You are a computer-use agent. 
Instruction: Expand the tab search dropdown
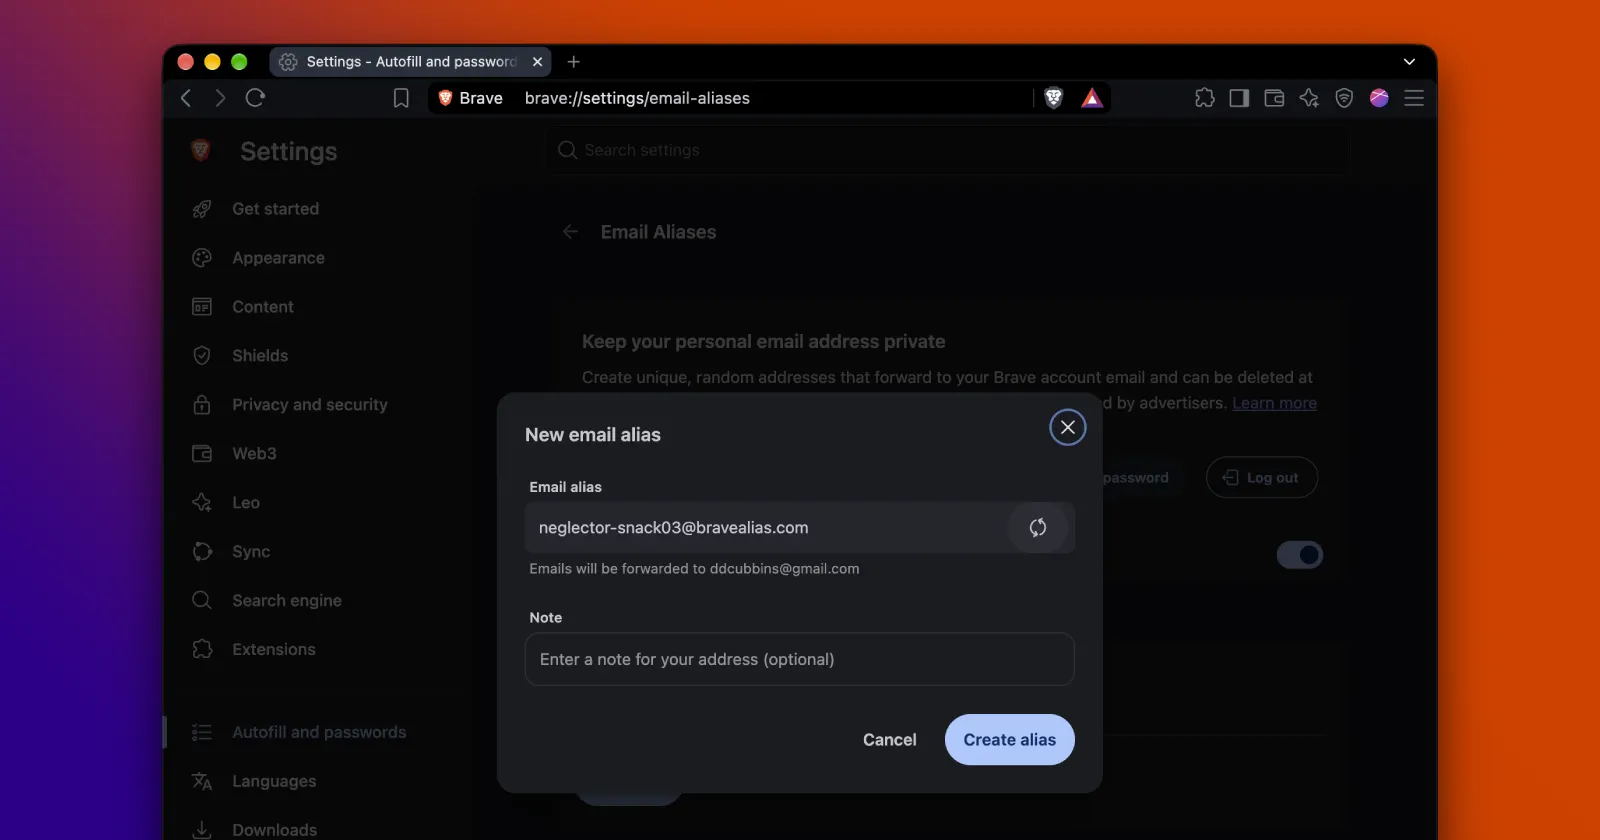1409,62
